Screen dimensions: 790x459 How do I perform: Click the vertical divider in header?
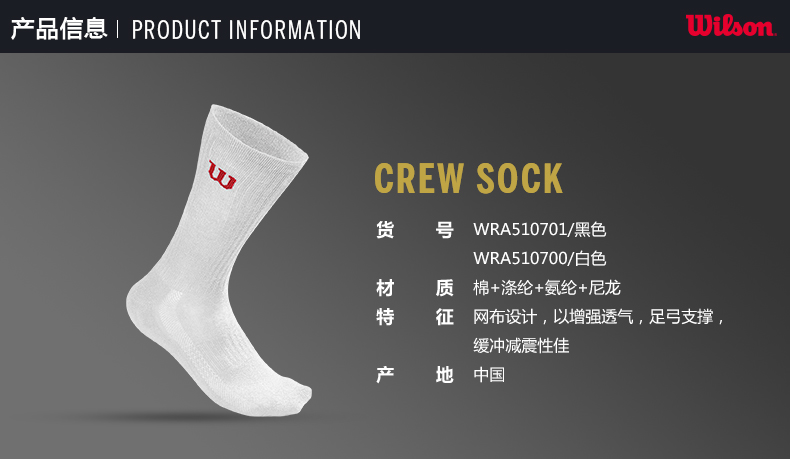[117, 29]
